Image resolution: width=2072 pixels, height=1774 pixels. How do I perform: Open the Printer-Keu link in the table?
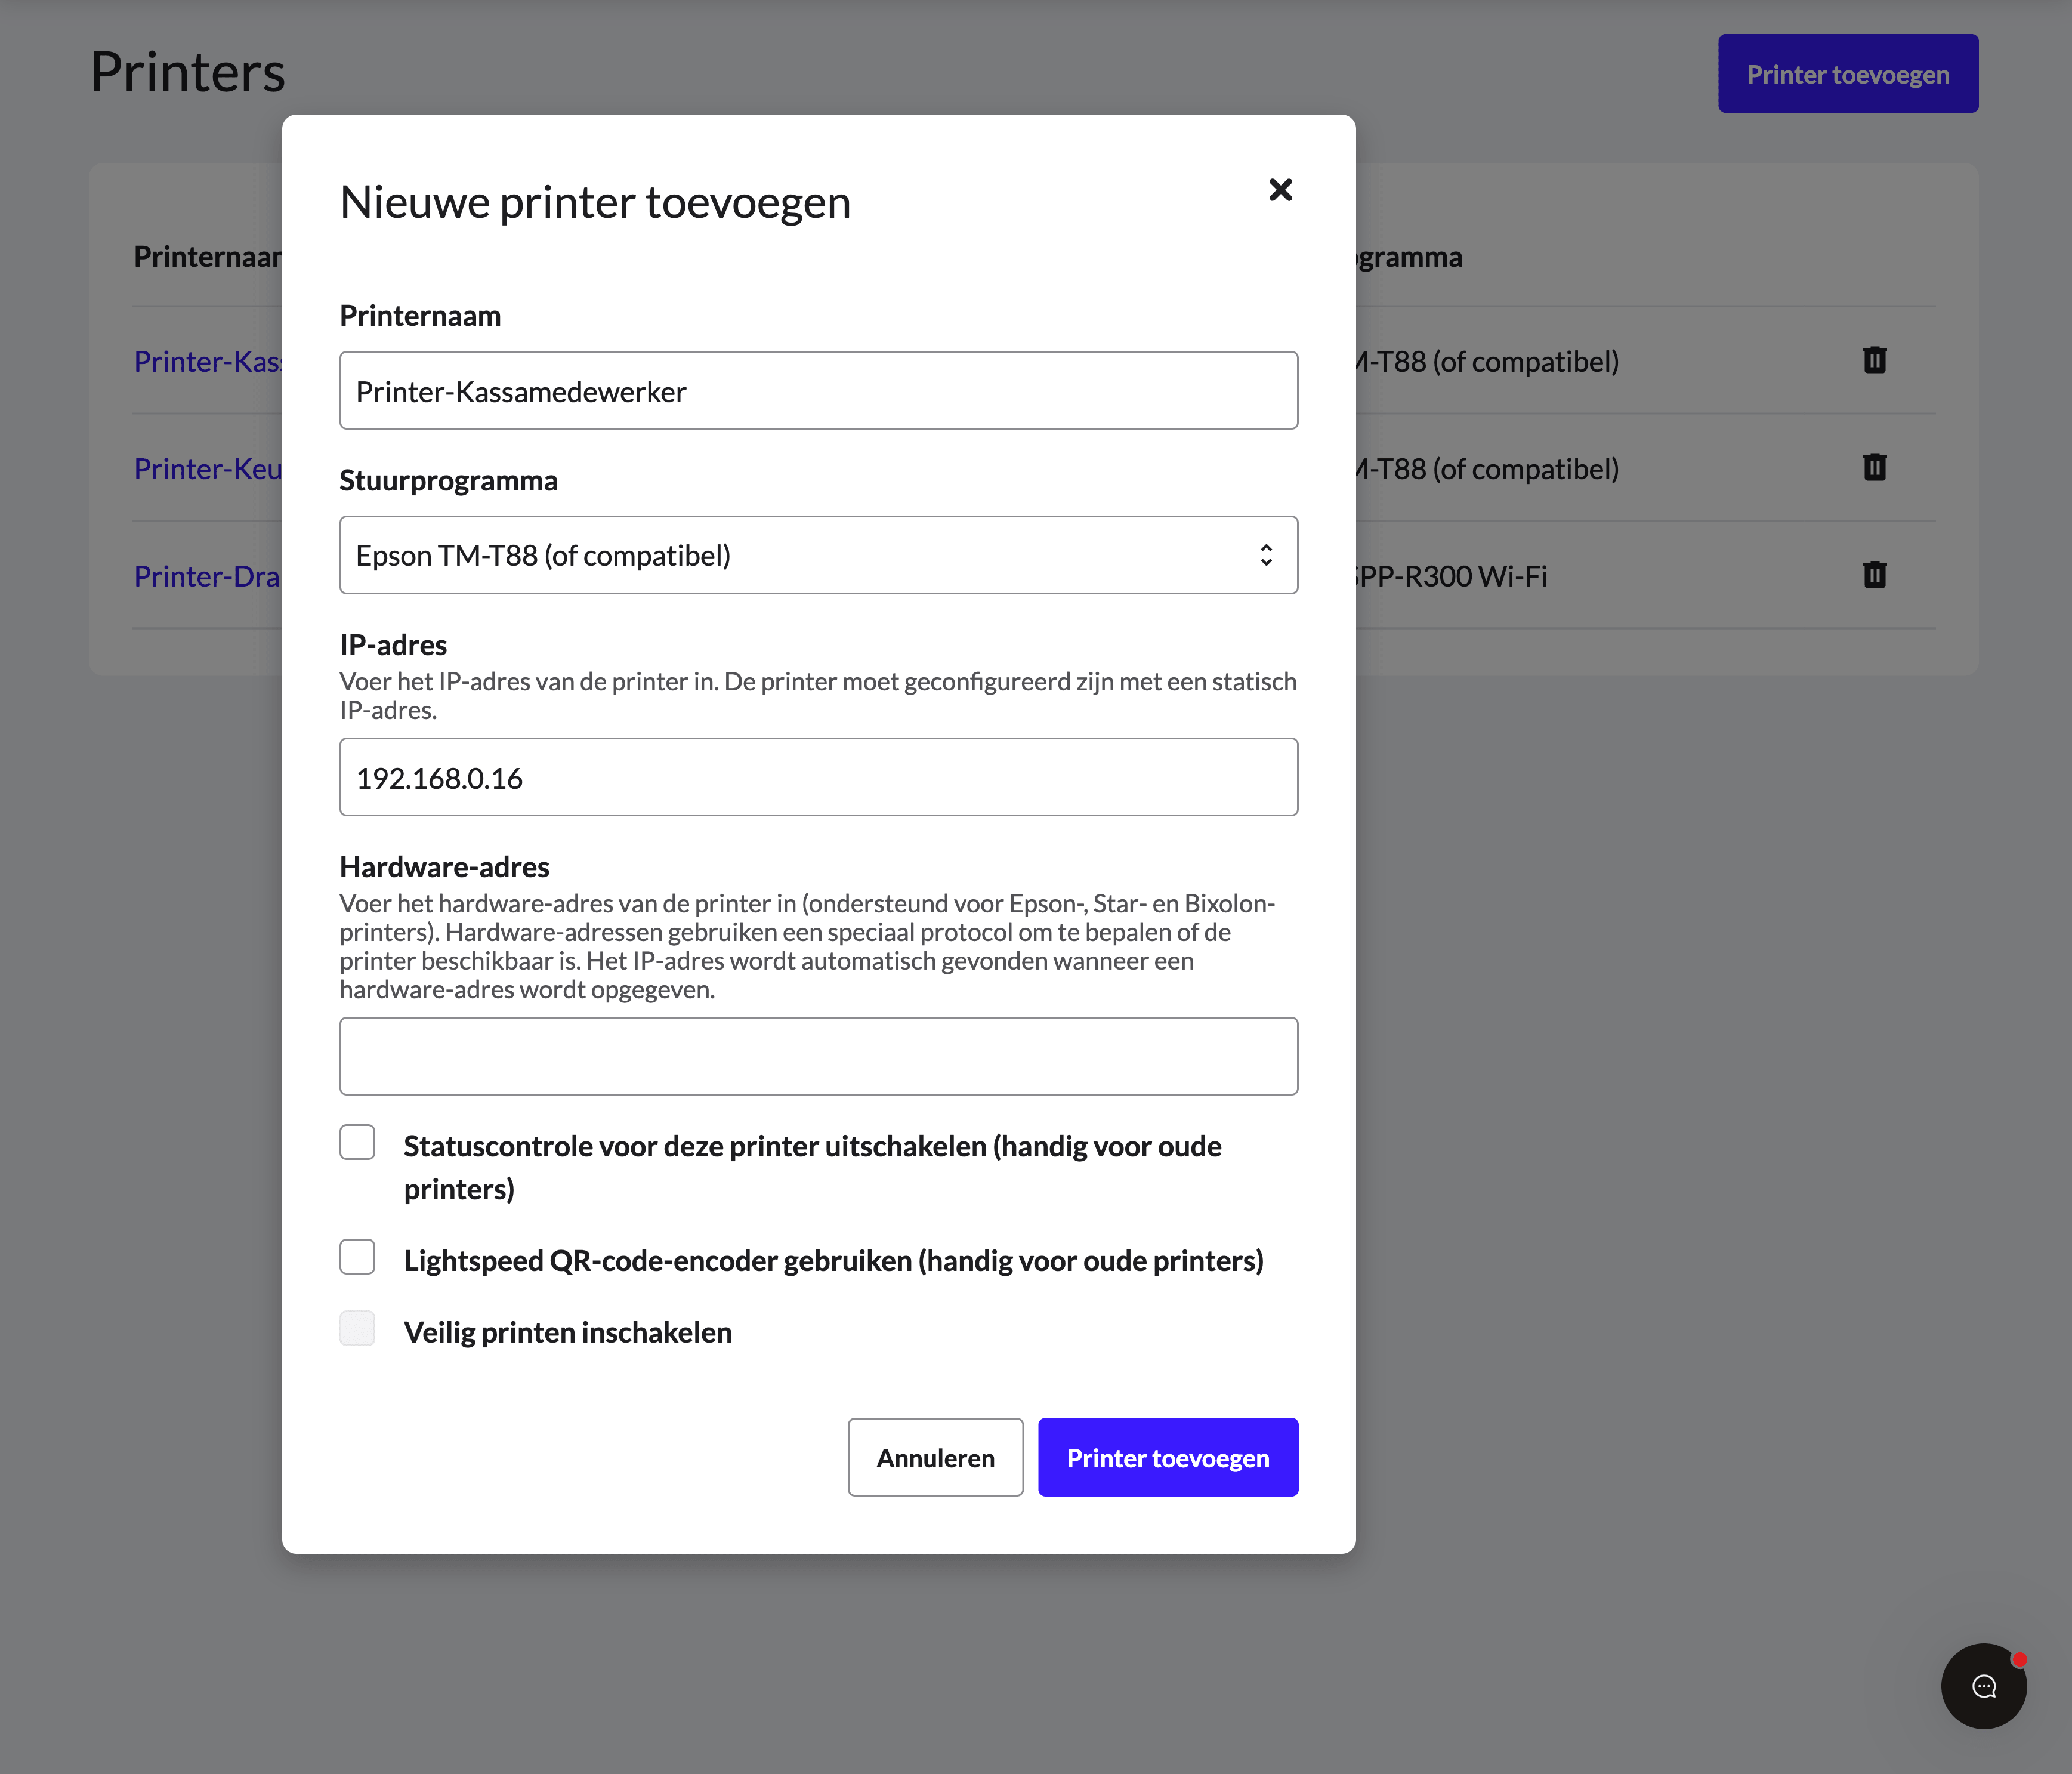pyautogui.click(x=208, y=469)
